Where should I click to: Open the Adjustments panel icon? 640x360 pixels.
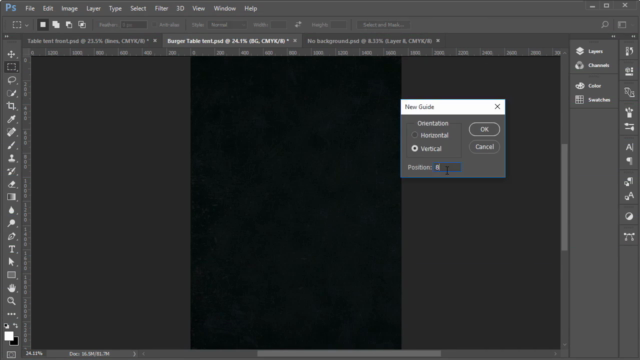[629, 216]
